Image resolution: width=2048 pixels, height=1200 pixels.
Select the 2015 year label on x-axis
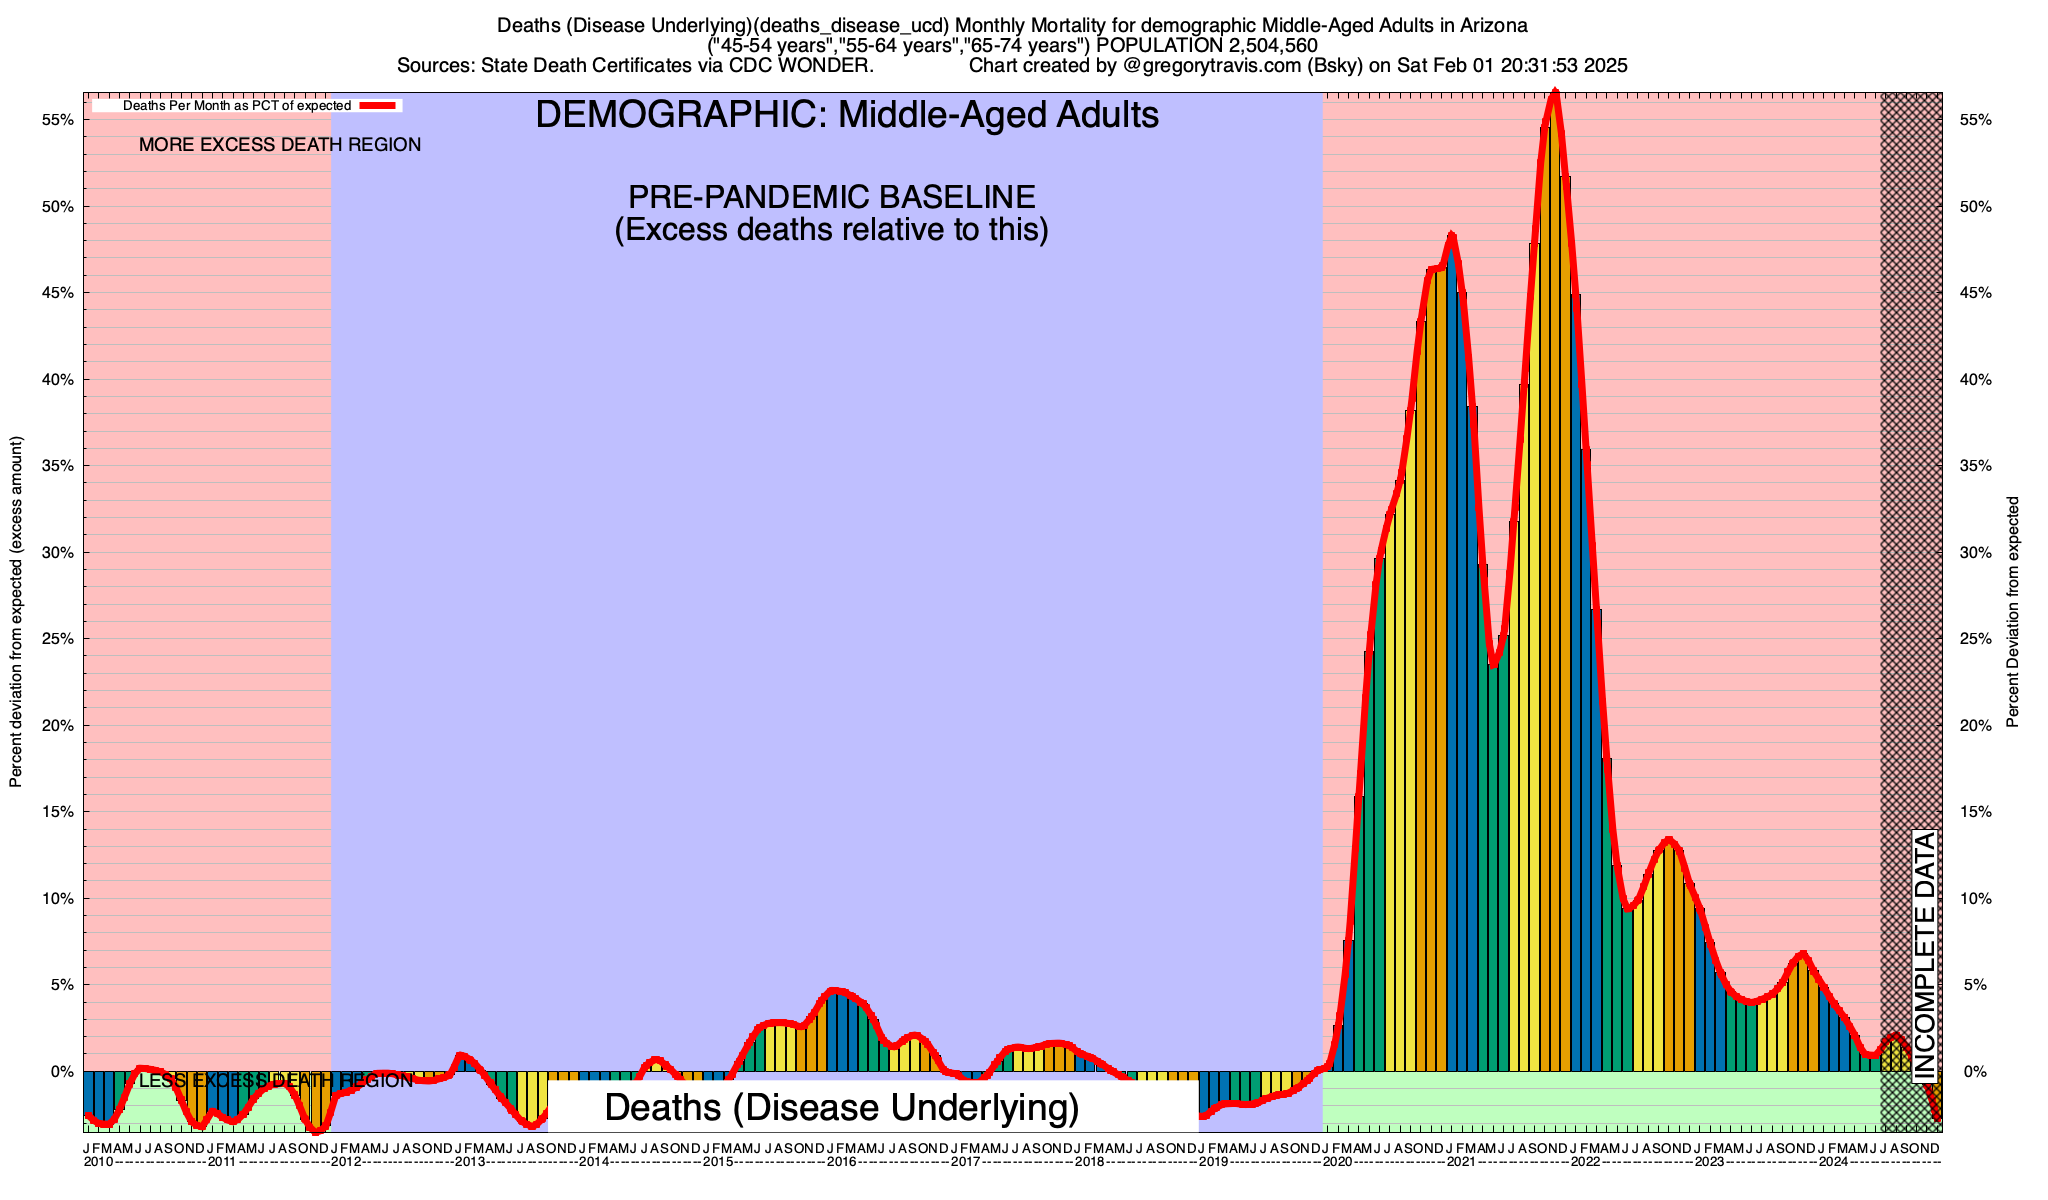(x=718, y=1162)
